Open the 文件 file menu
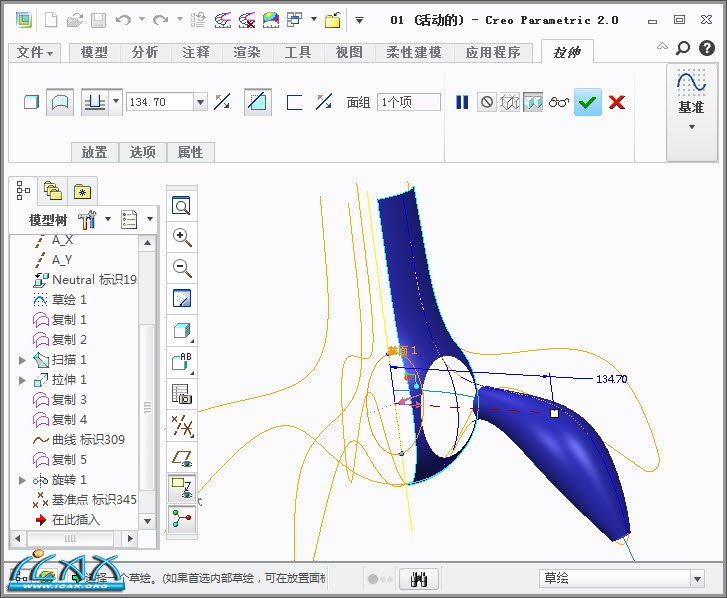This screenshot has width=727, height=598. click(x=35, y=52)
